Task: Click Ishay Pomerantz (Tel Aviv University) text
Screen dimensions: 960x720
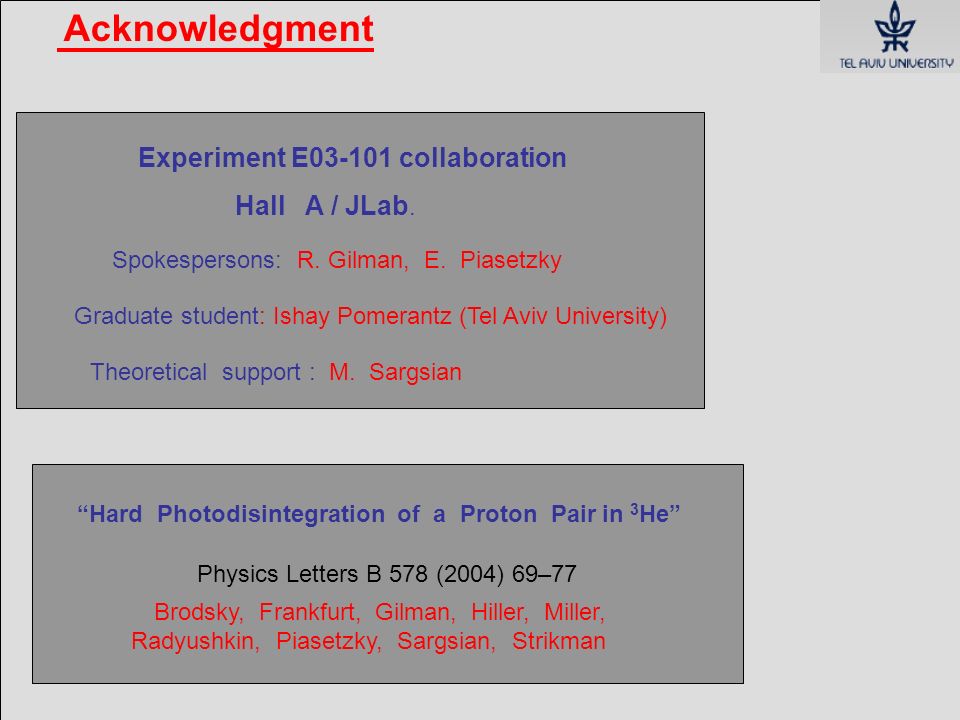Action: coord(470,316)
